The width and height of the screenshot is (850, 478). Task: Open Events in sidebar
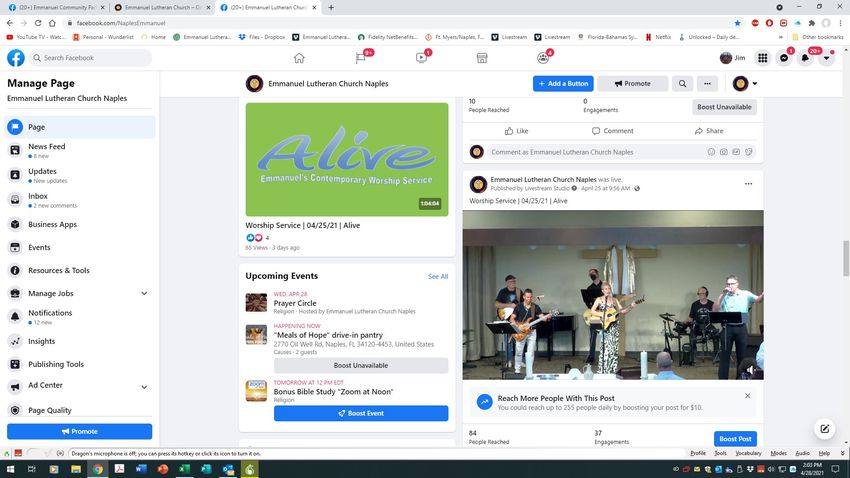(80, 247)
